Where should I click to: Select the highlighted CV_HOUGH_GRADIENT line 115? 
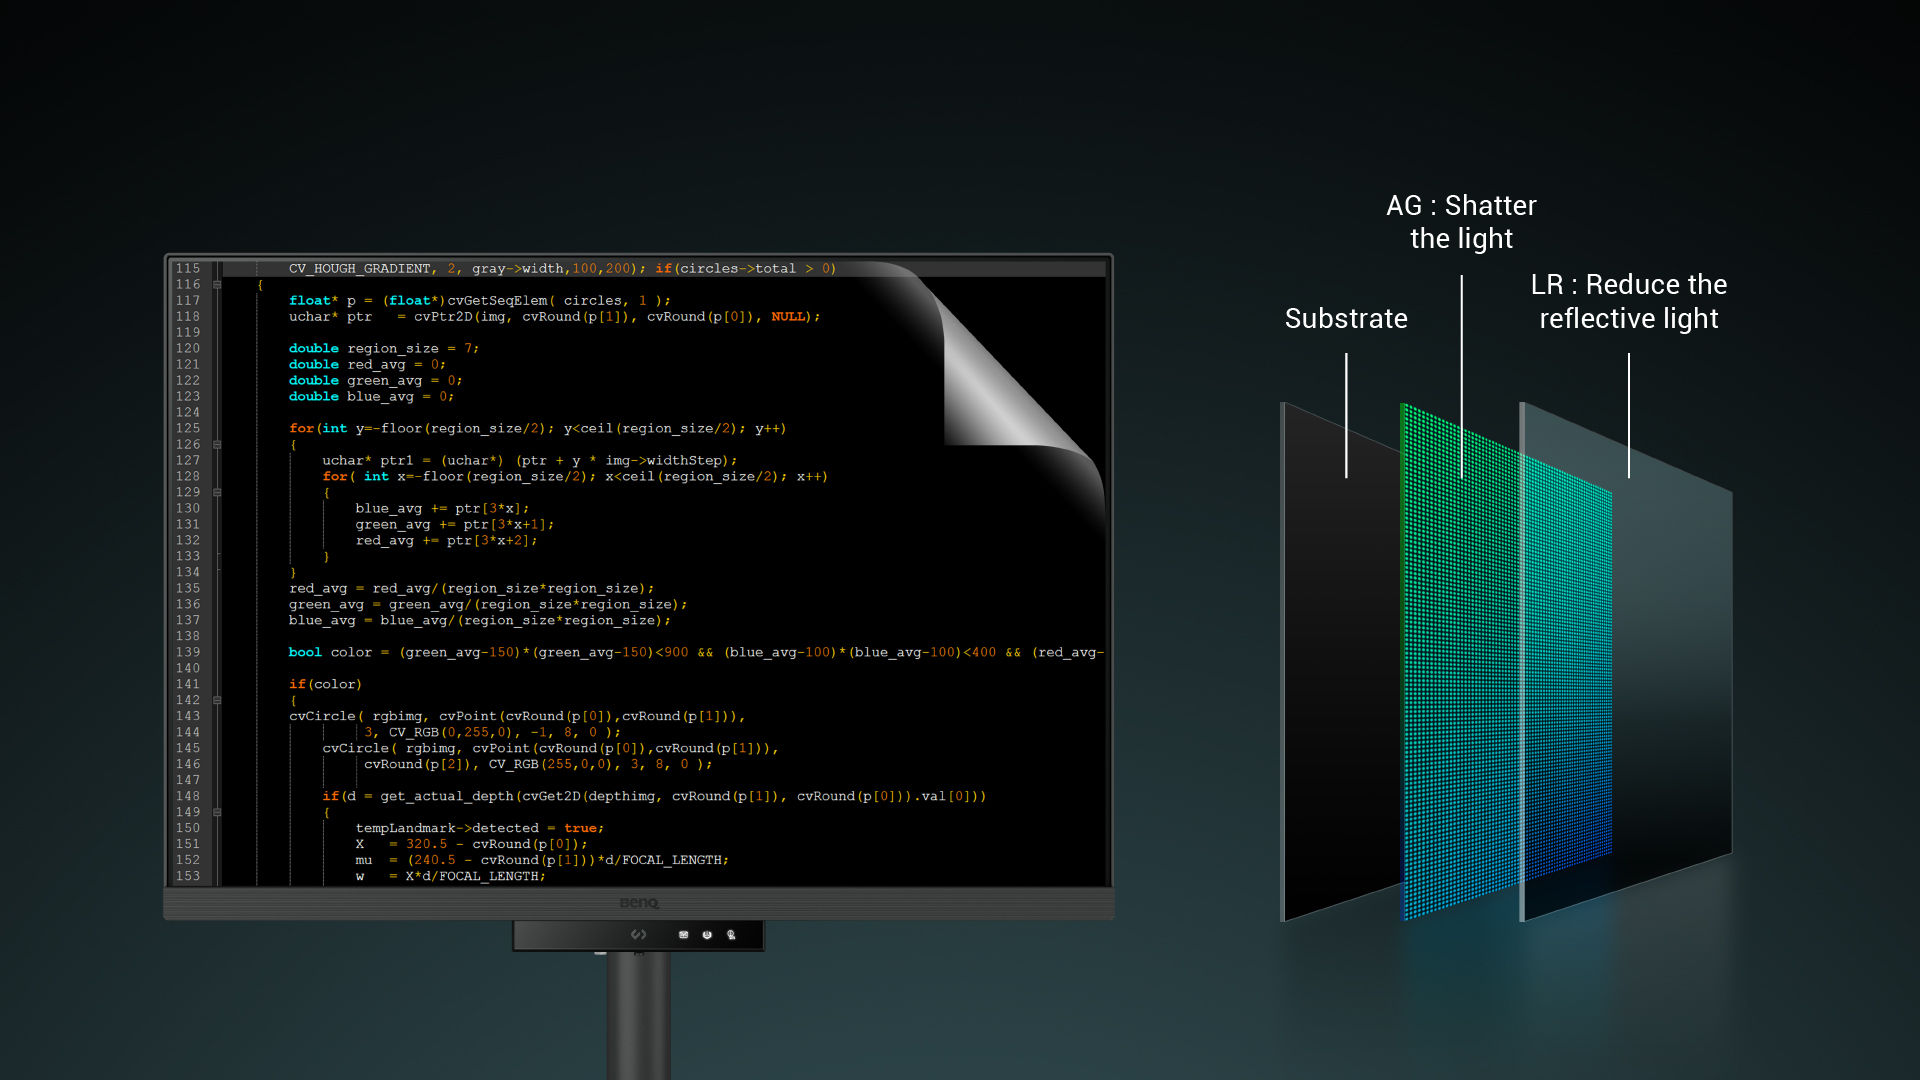(560, 268)
